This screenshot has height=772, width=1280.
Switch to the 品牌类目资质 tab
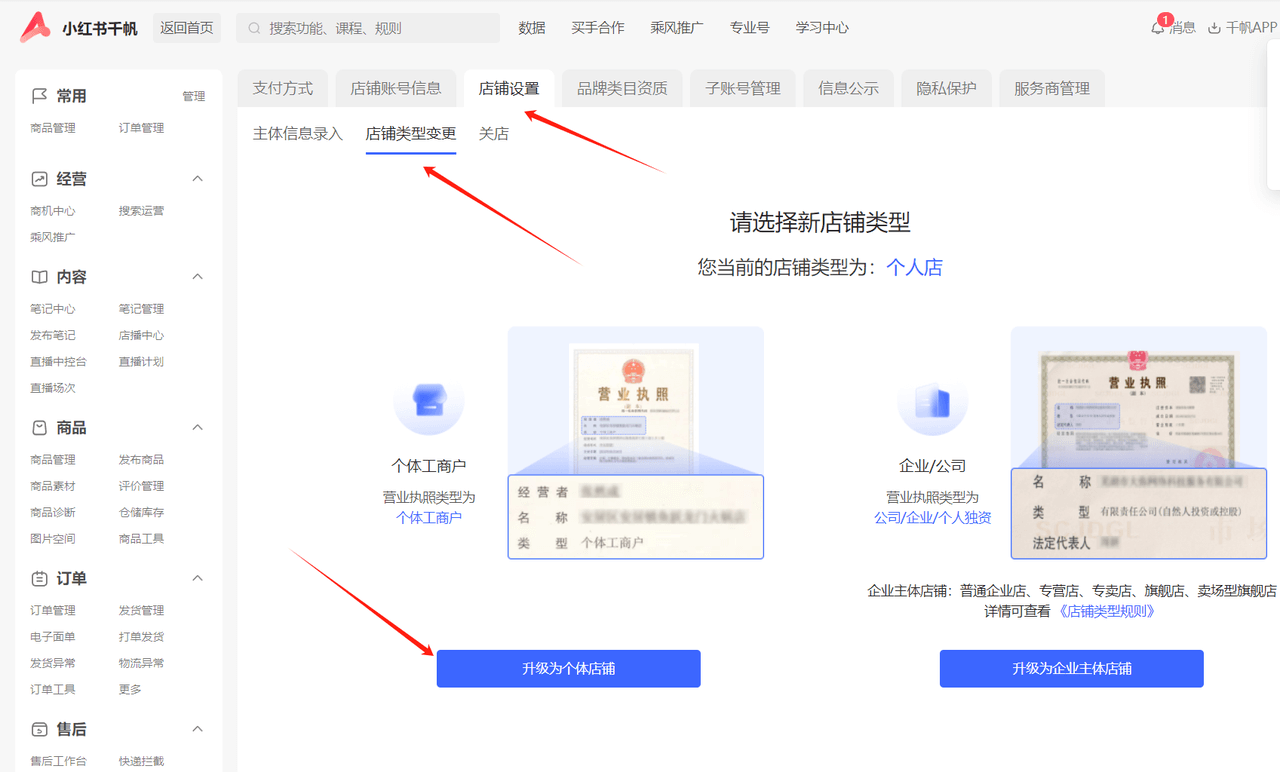tap(621, 88)
